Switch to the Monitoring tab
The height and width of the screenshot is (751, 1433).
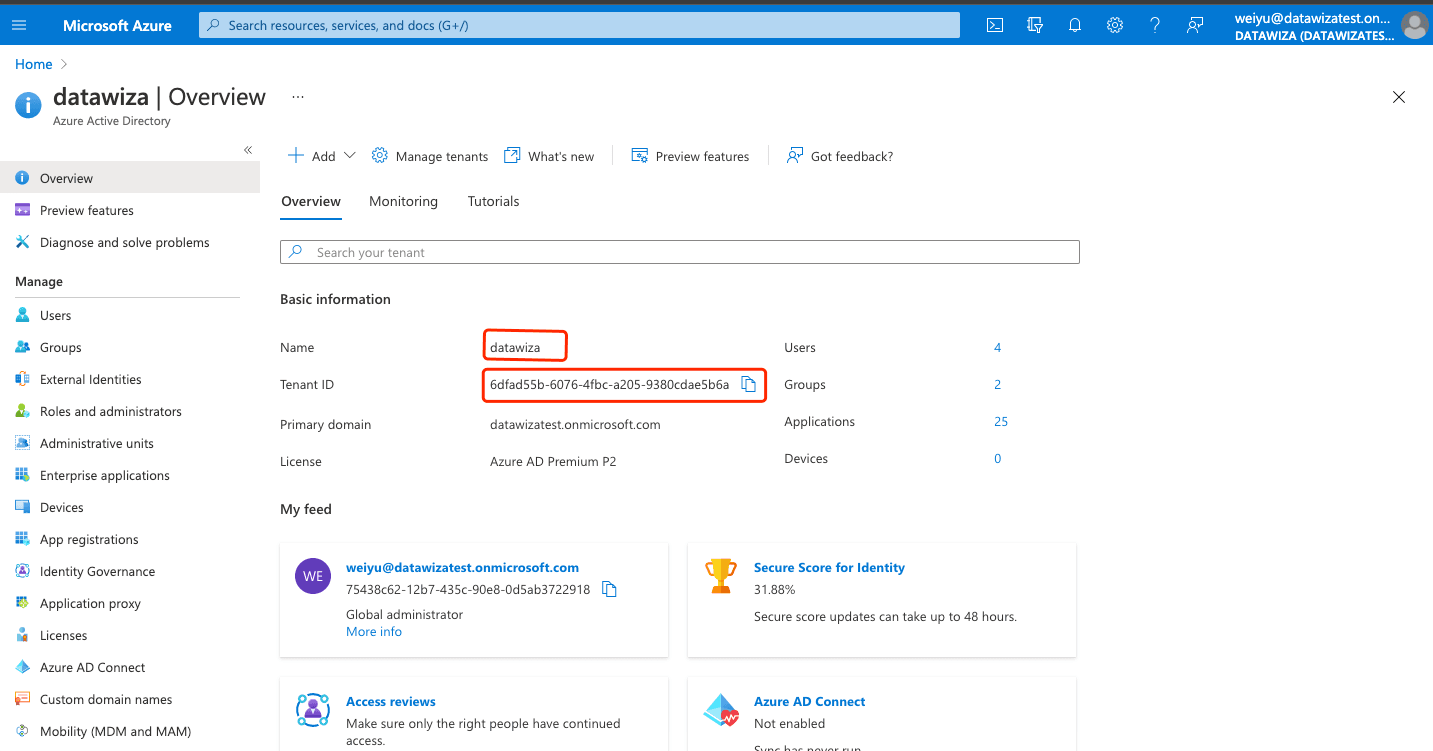pos(403,201)
